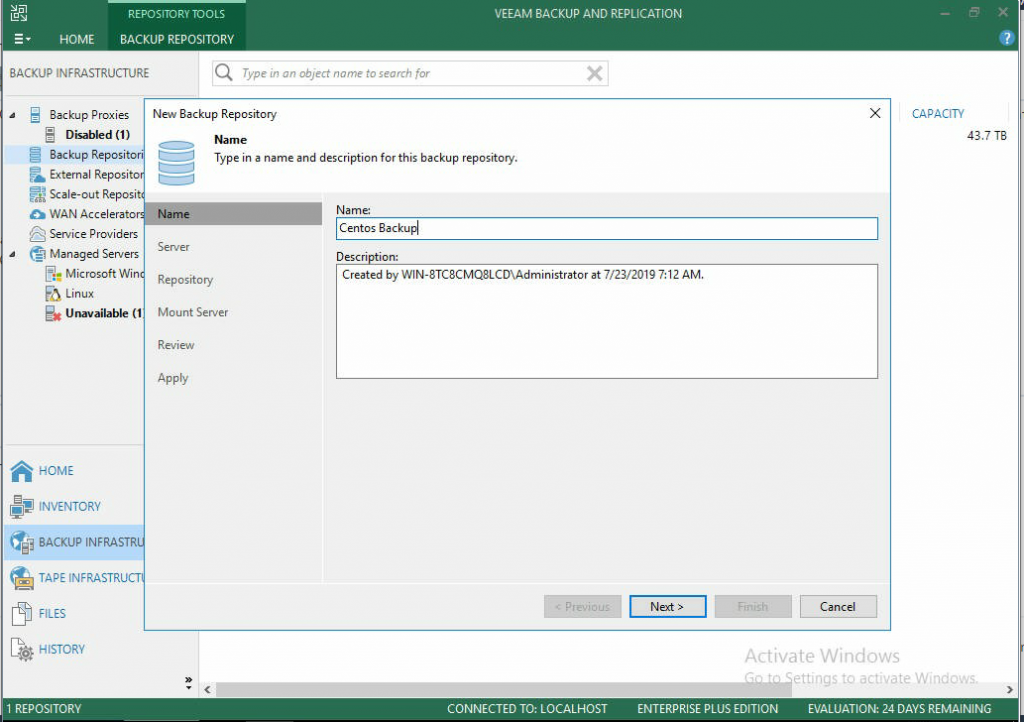Click the < Previous button

[583, 606]
